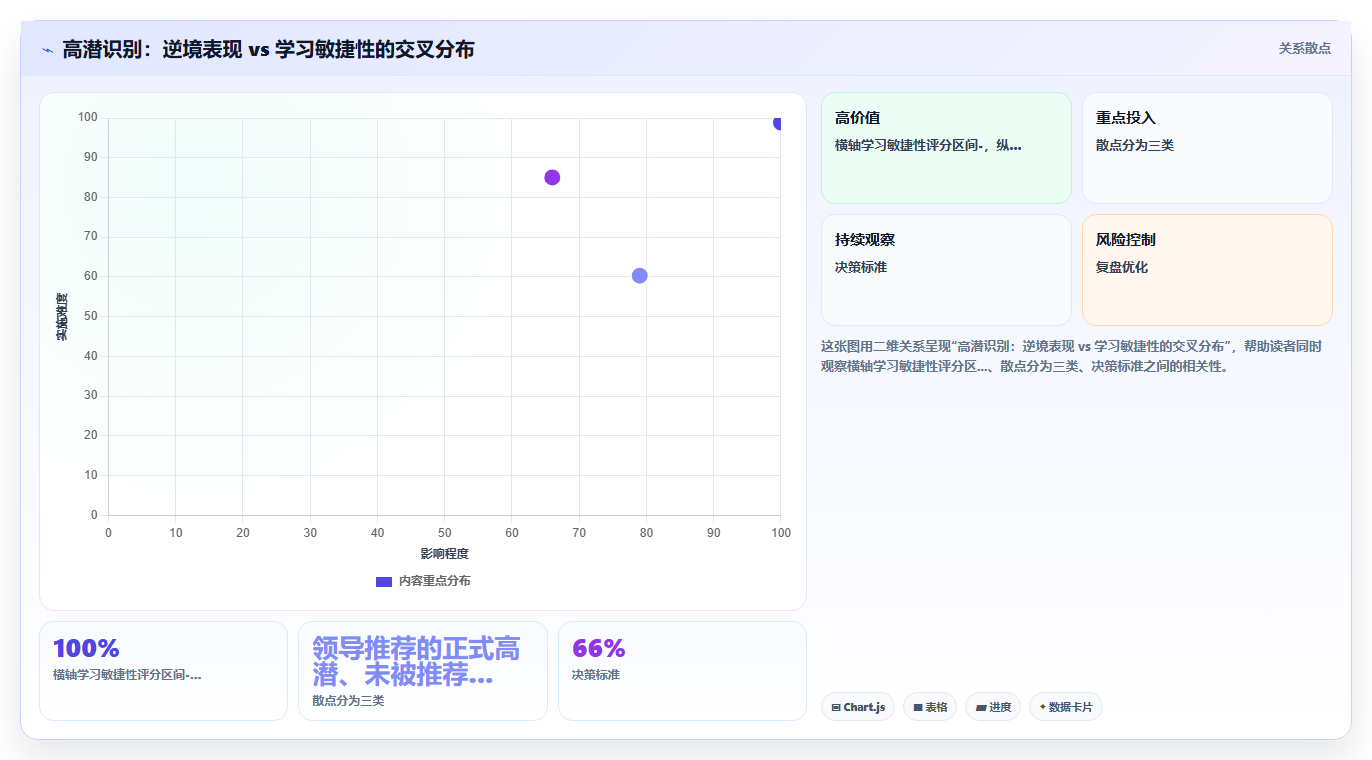The image size is (1372, 760).
Task: Click 散点分为三类 label under stat heading
Action: (348, 701)
